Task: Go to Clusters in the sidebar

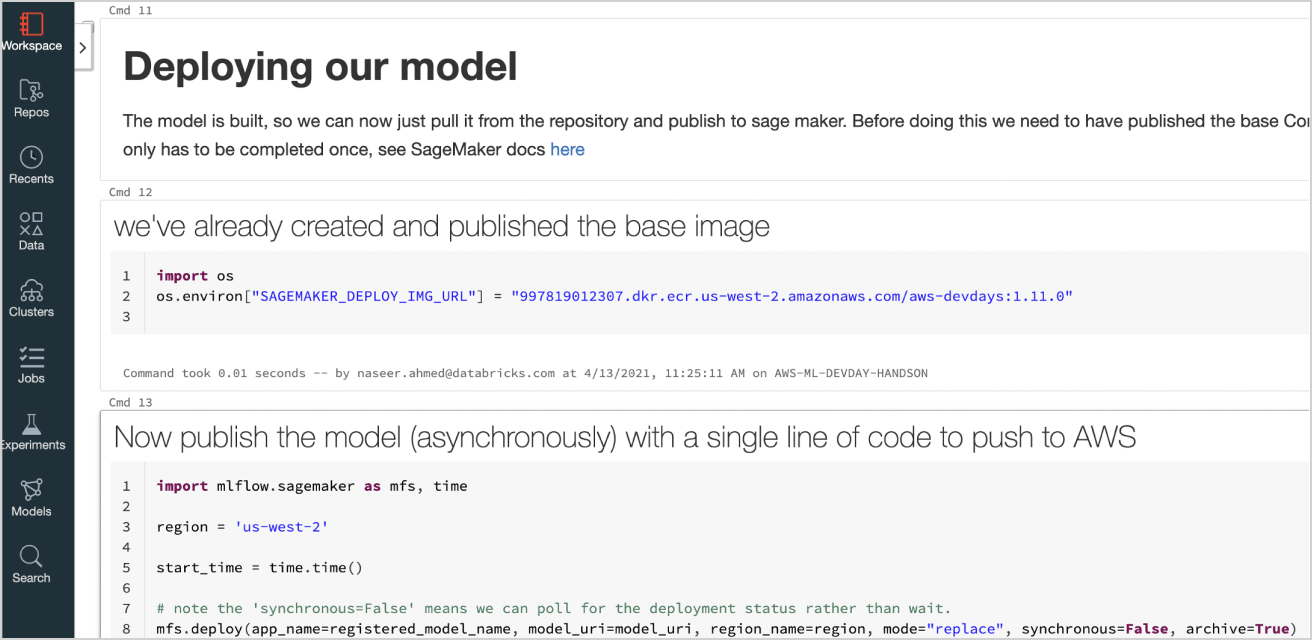Action: 31,291
